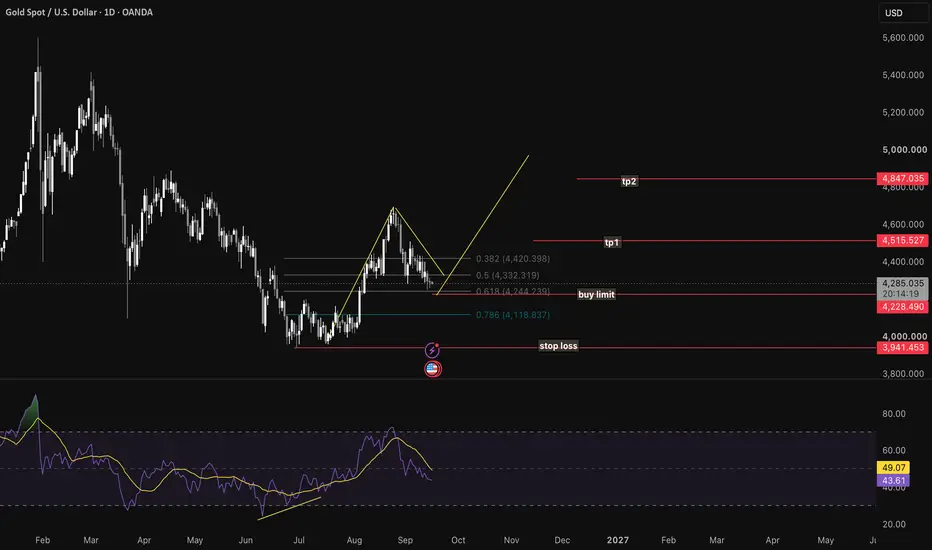The width and height of the screenshot is (932, 550).
Task: Click the US flag economic event icon
Action: tap(433, 369)
